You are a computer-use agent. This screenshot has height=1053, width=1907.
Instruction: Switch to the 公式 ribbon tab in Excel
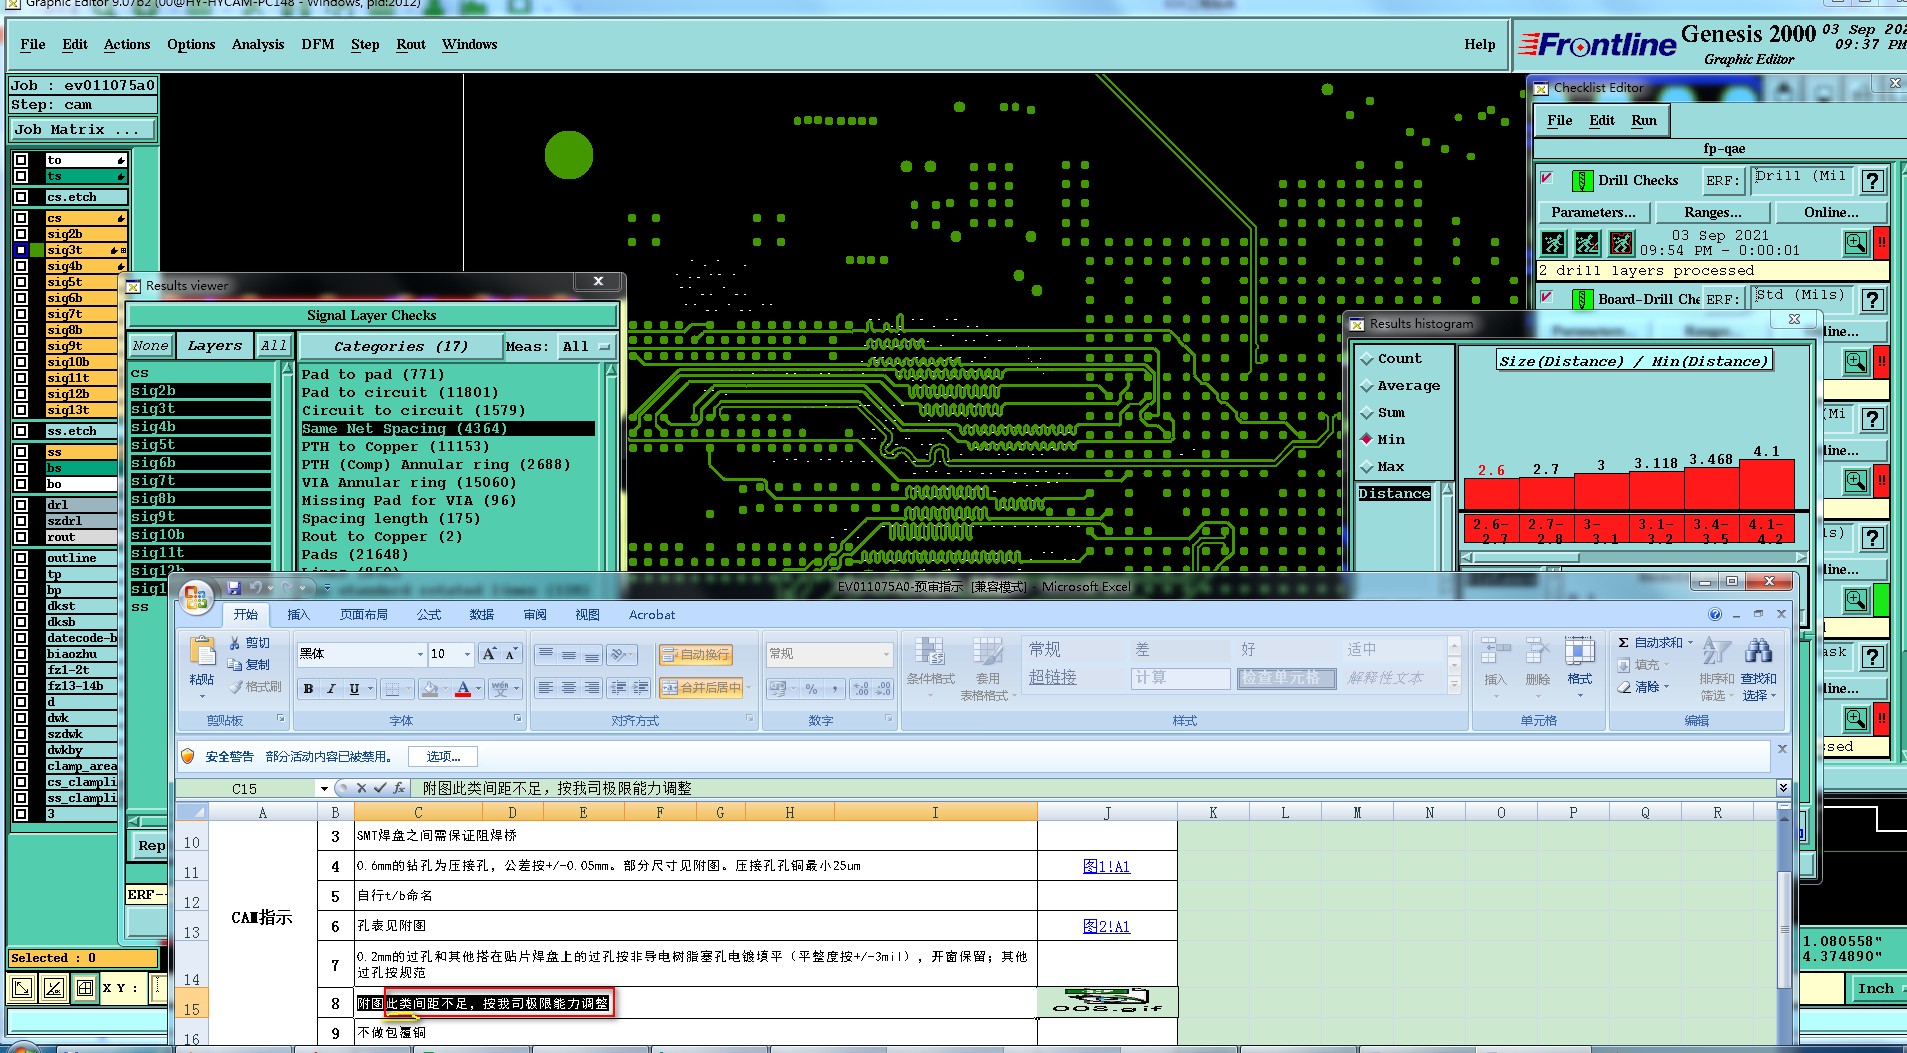click(x=429, y=615)
